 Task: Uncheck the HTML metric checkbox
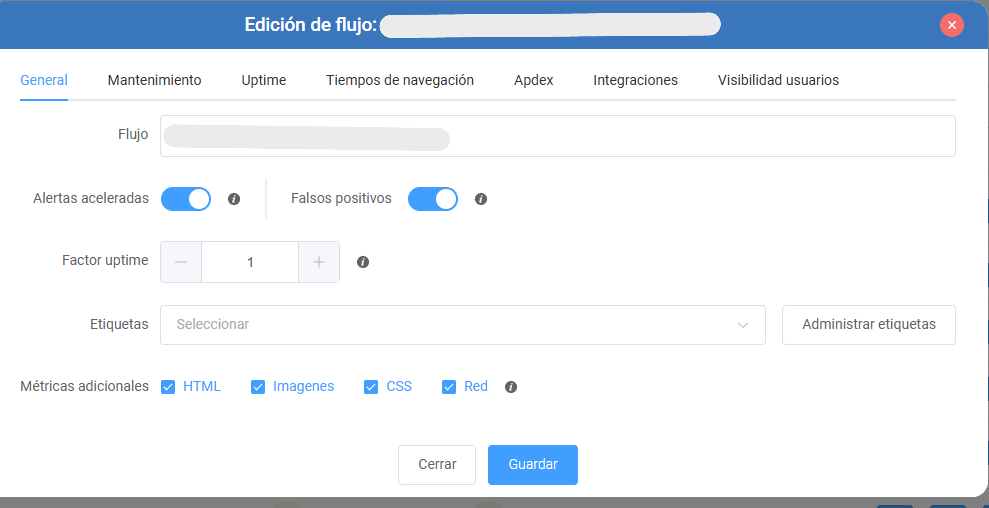[168, 387]
